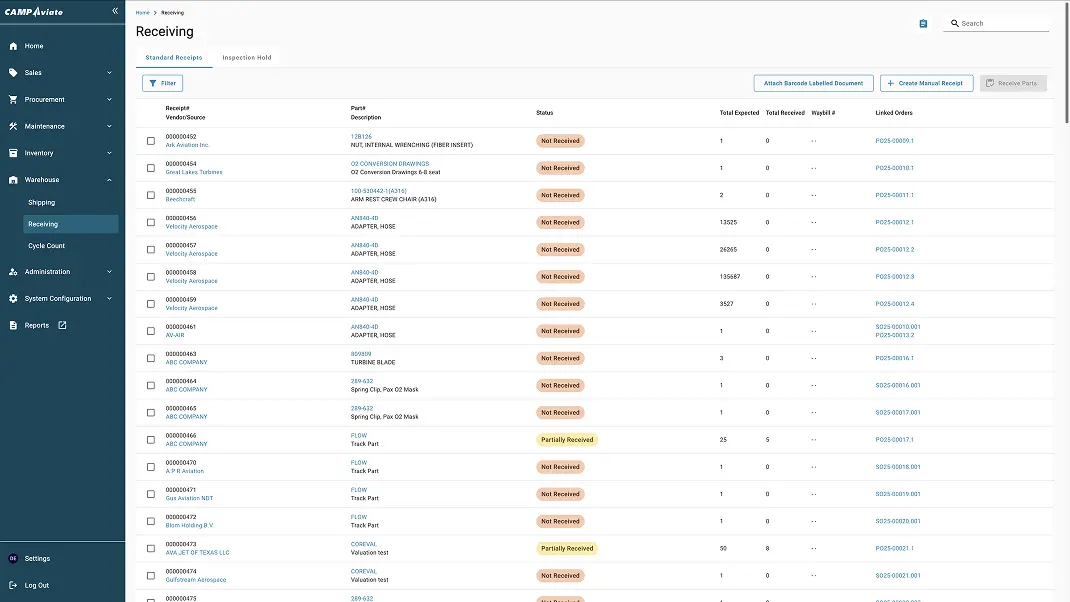Screen dimensions: 1070x602
Task: Open vendor link Ark Aviation Inc.
Action: tap(187, 145)
